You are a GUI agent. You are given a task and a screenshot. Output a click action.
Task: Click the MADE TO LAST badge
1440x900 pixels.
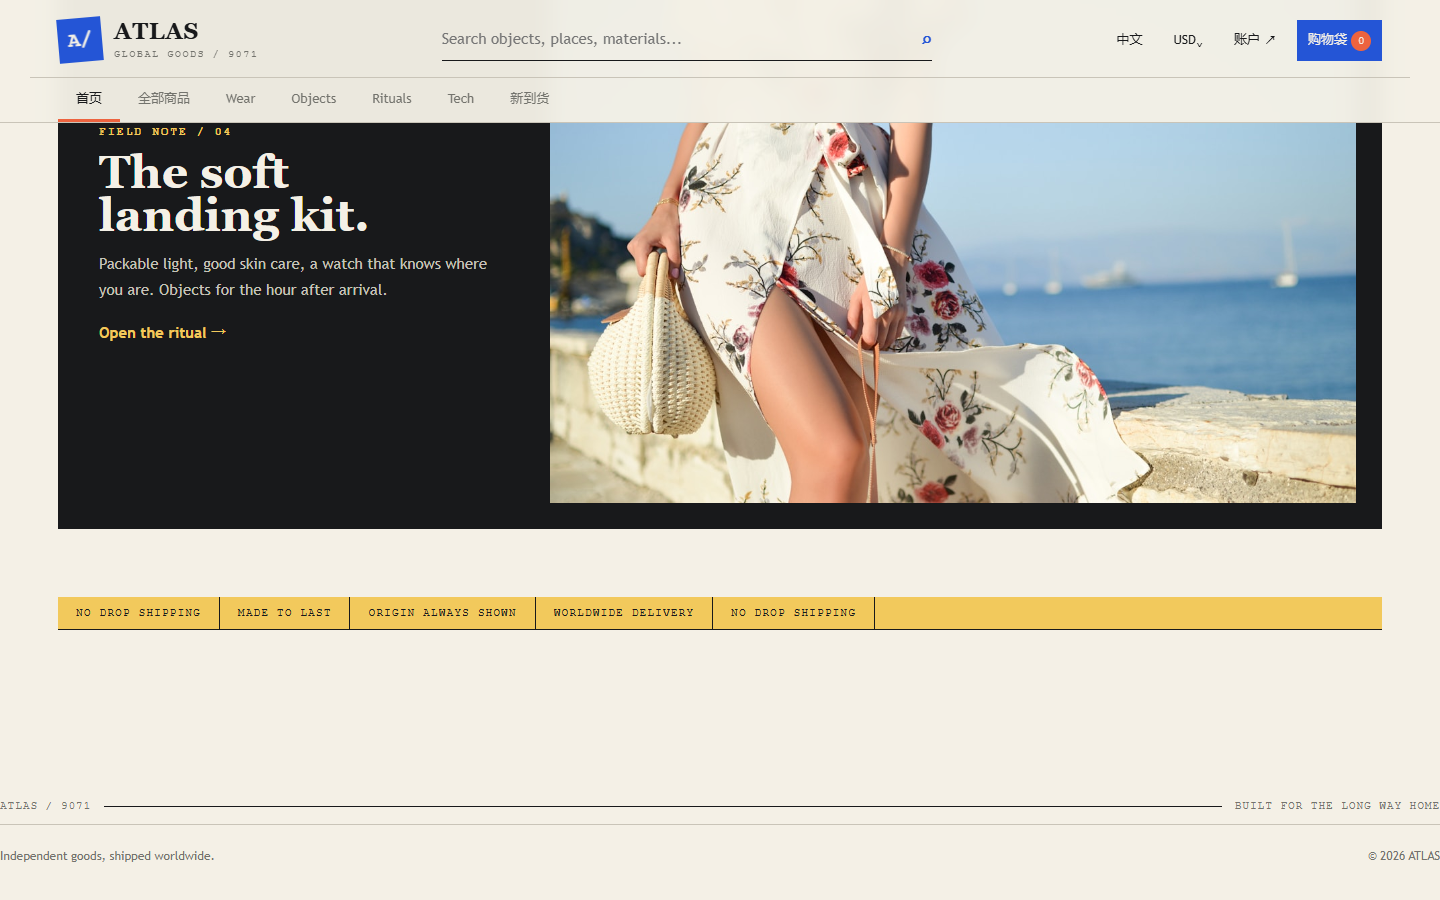284,613
